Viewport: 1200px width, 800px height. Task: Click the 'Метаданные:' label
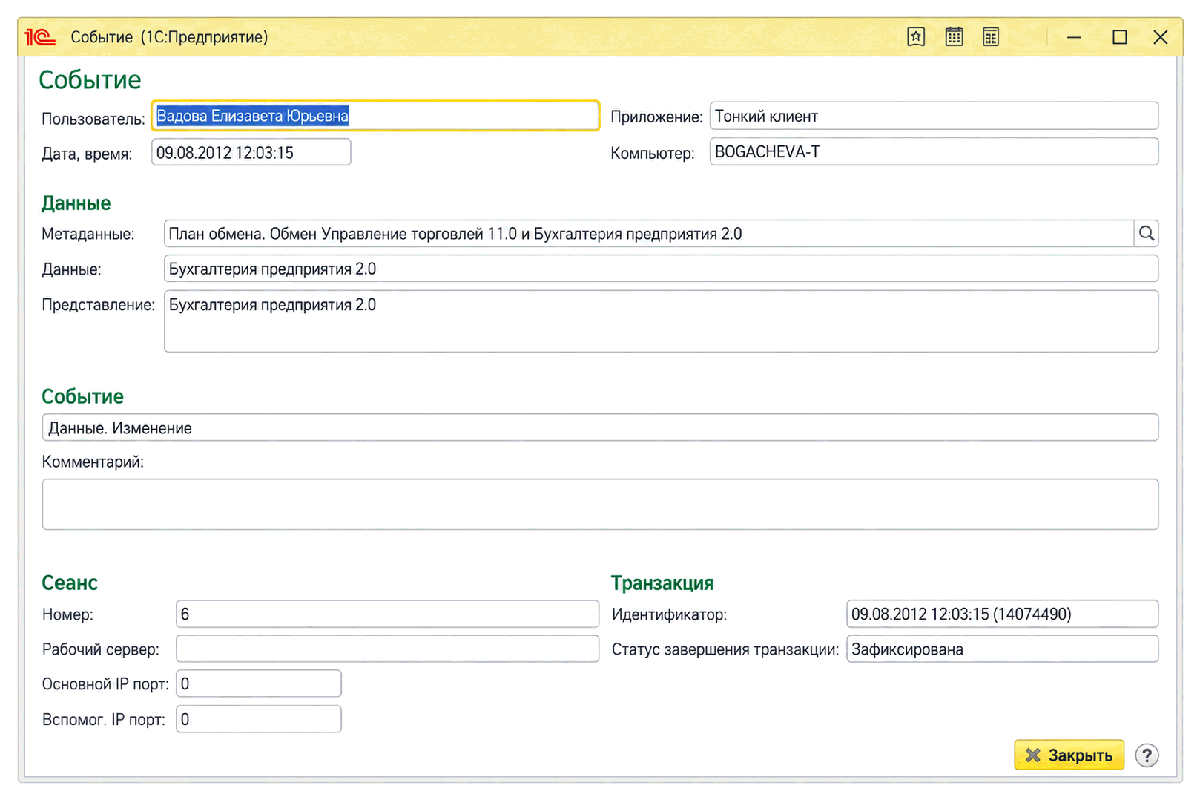click(x=88, y=234)
